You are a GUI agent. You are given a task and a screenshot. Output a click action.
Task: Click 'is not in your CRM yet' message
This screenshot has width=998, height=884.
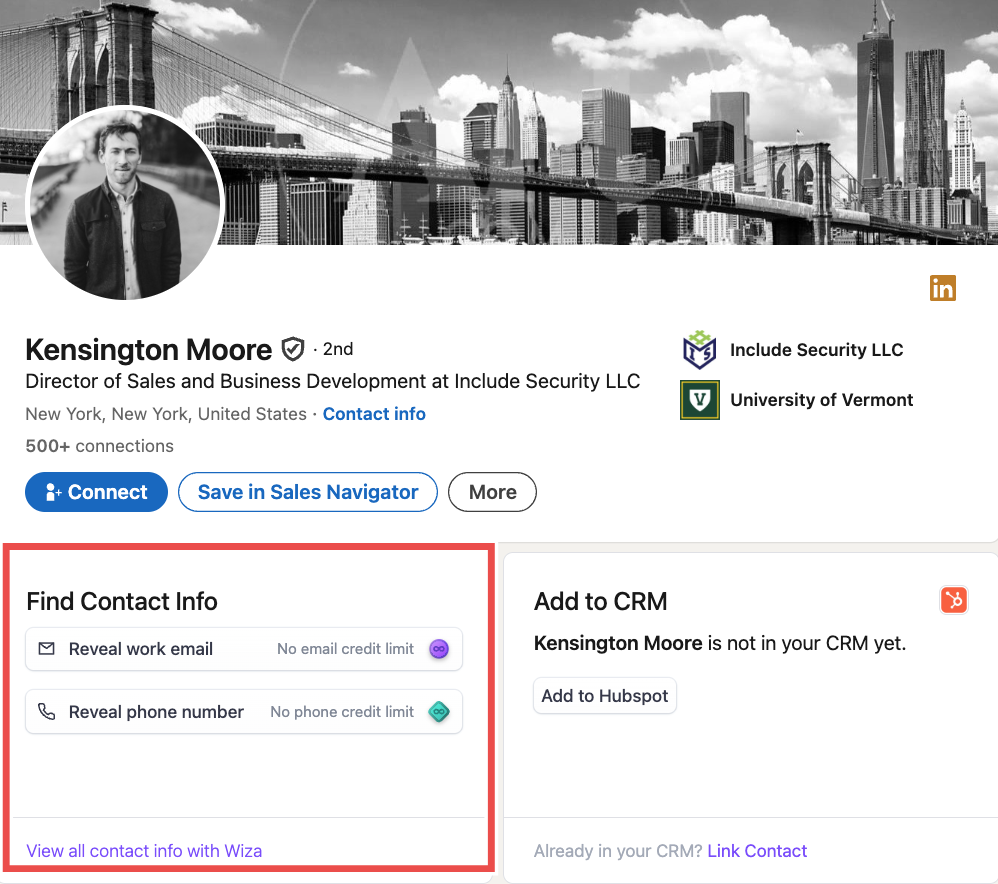(807, 643)
